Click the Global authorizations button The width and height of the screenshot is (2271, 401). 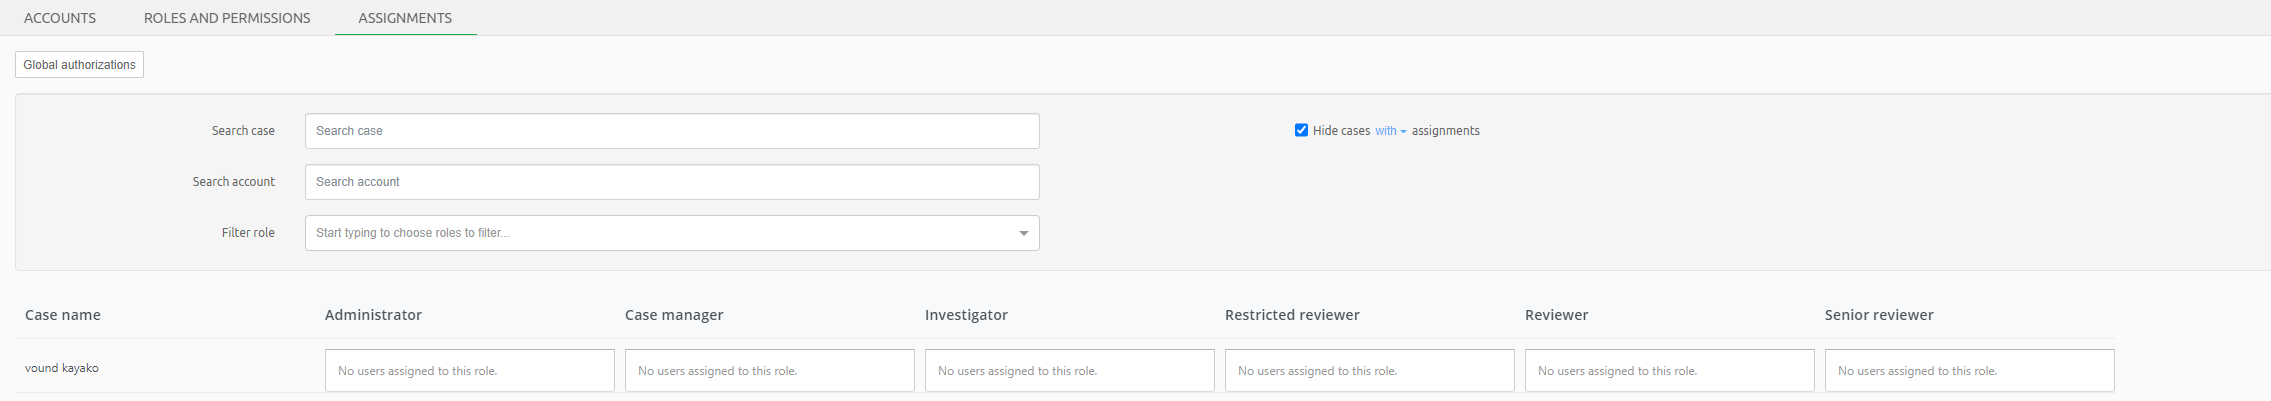point(79,65)
